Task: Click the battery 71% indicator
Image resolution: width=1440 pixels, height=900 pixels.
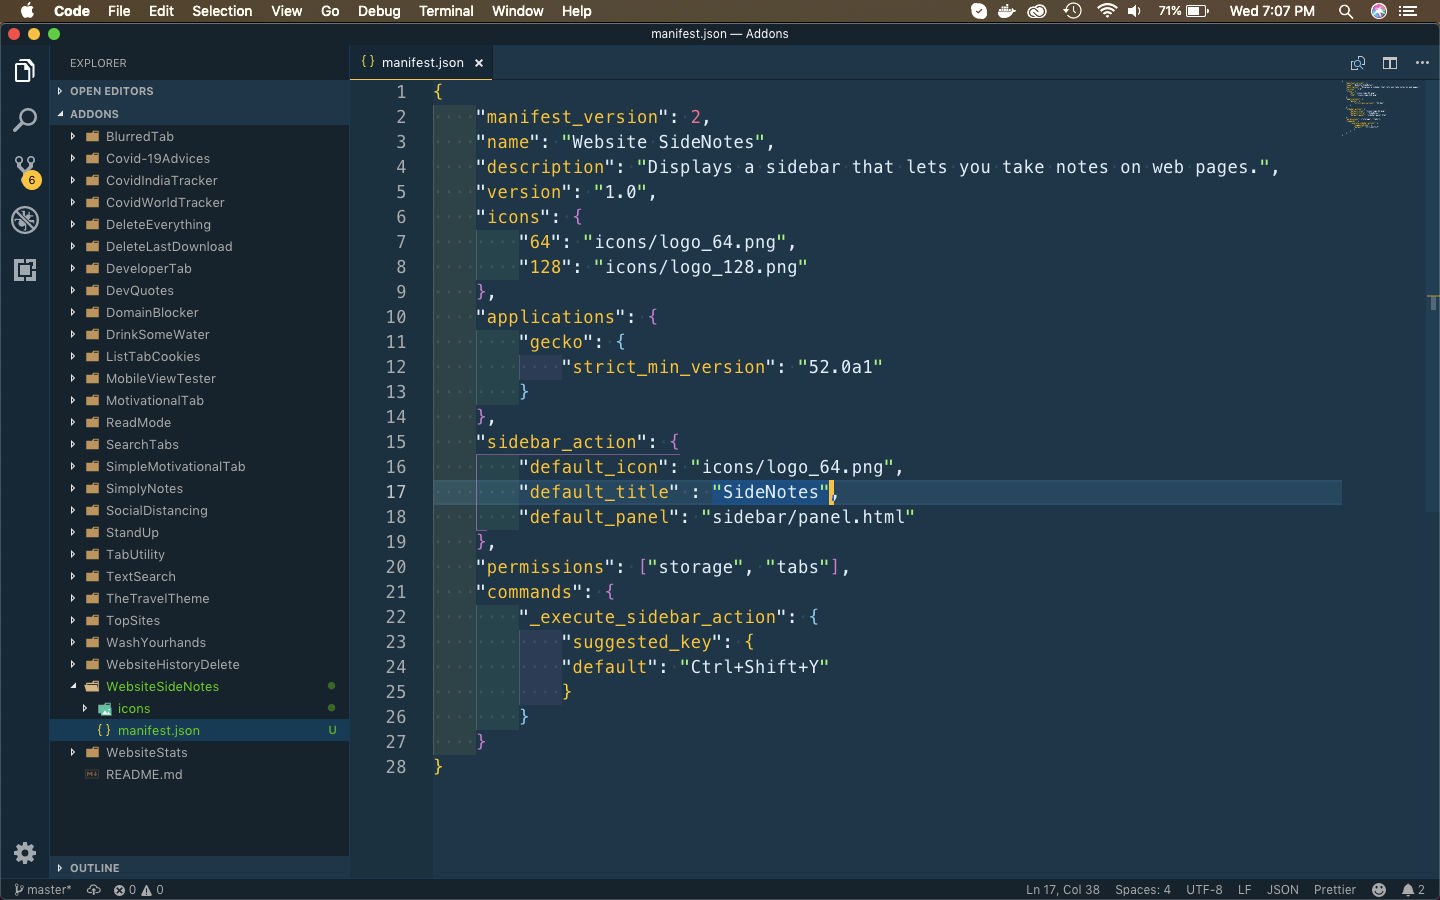Action: pyautogui.click(x=1184, y=11)
